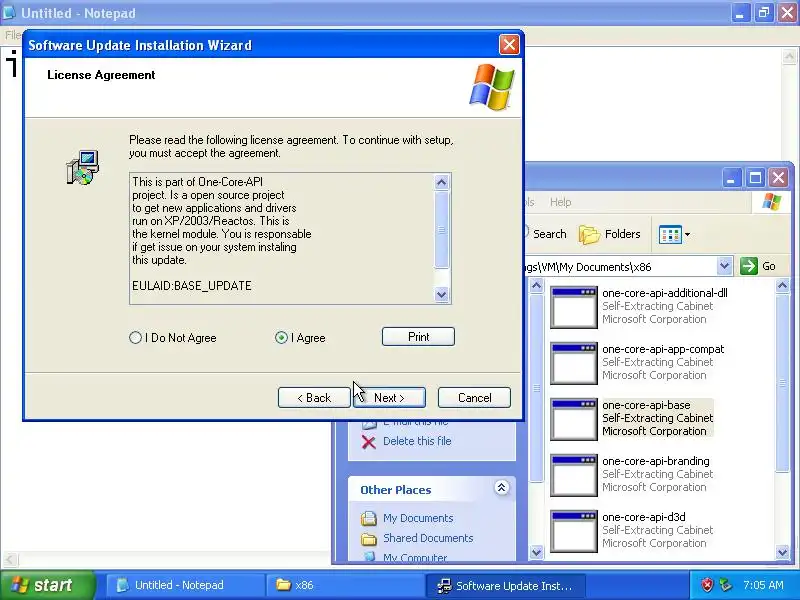The height and width of the screenshot is (600, 800).
Task: Select the one-core-api-base file icon
Action: 573,419
